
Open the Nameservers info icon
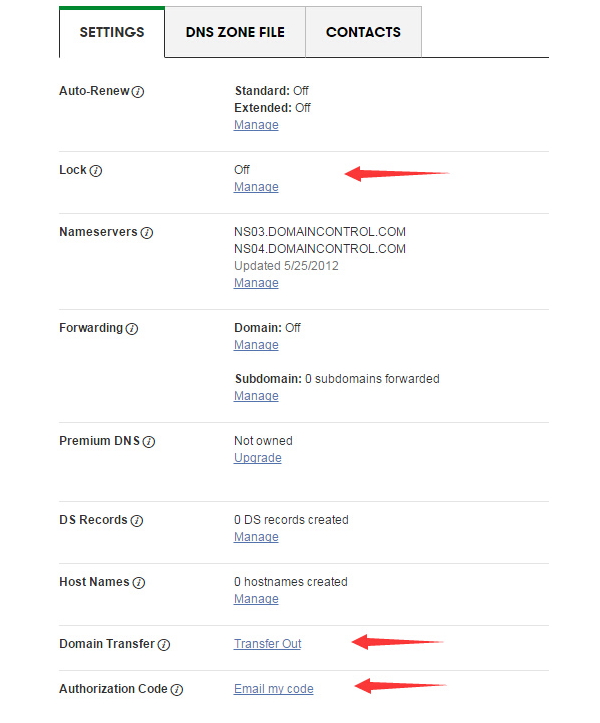(x=147, y=233)
